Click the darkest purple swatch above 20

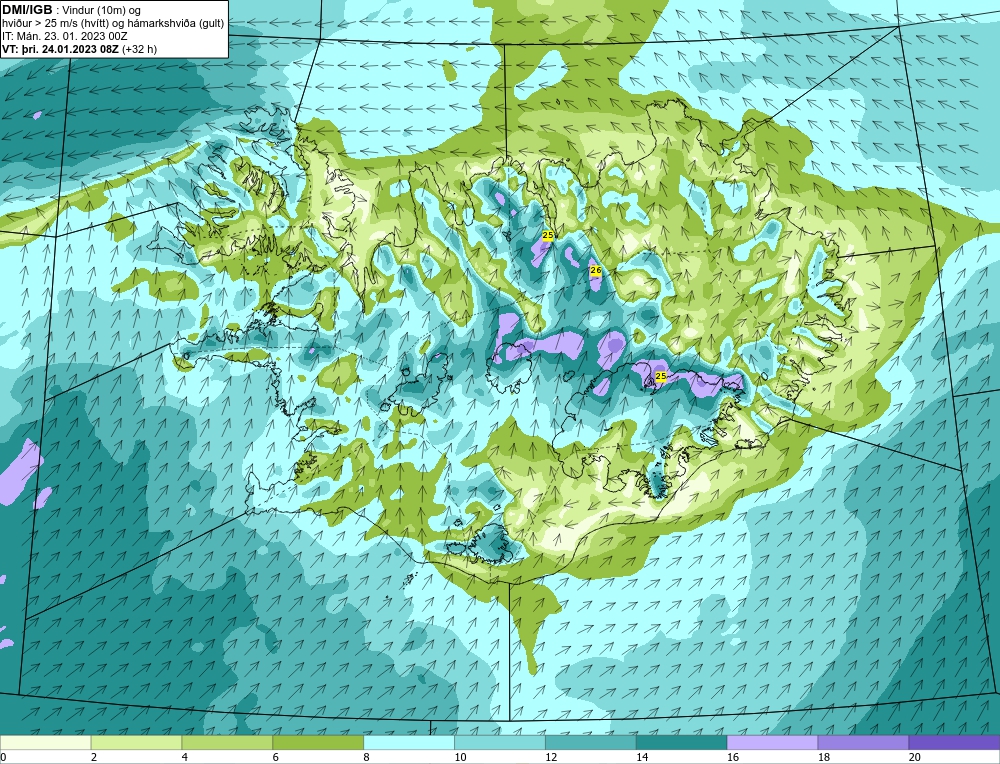(954, 742)
